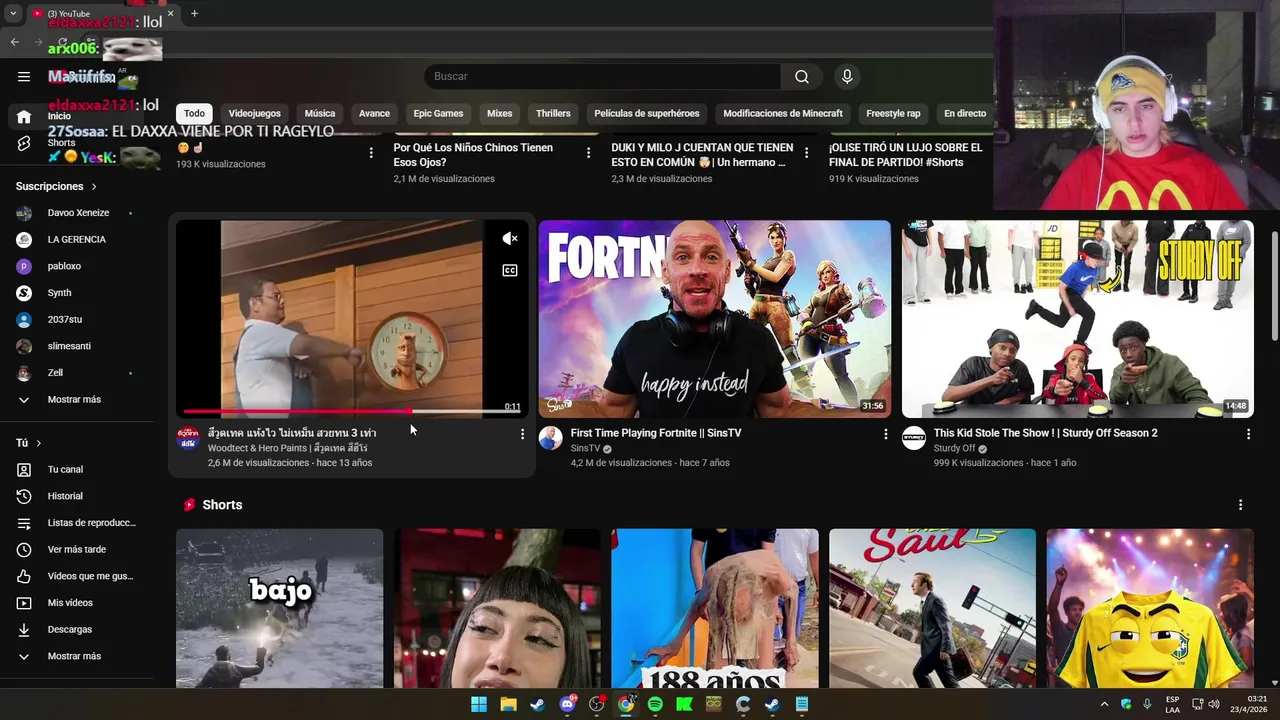The image size is (1280, 720).
Task: Select the Música filter chip
Action: 319,113
